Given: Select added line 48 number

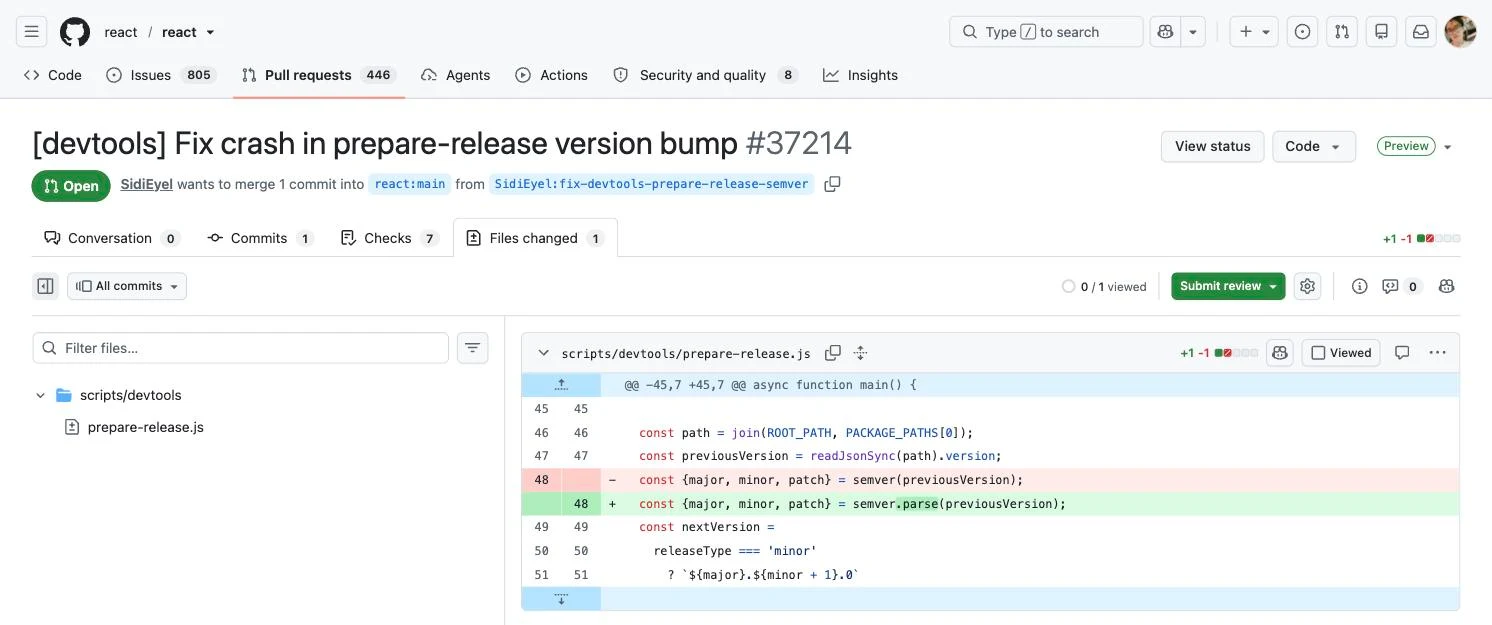Looking at the screenshot, I should [581, 504].
